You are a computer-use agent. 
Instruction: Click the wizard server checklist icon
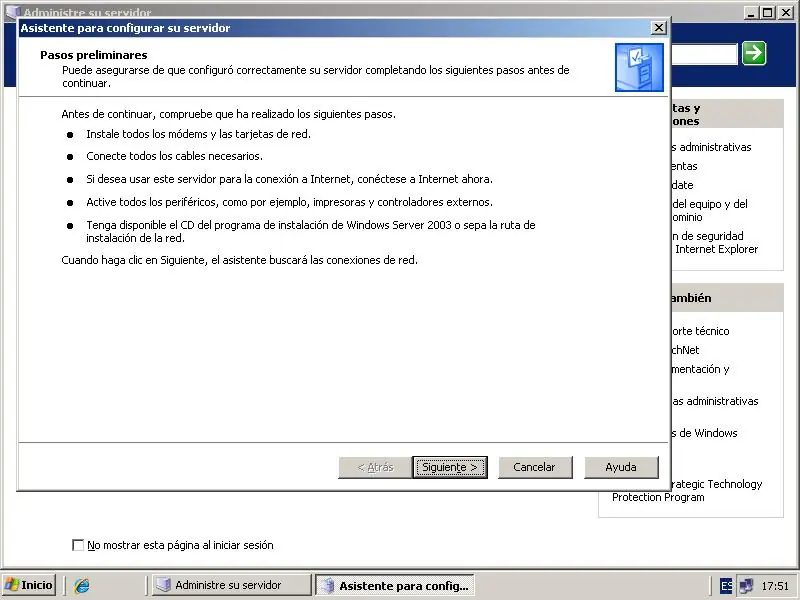(x=639, y=67)
